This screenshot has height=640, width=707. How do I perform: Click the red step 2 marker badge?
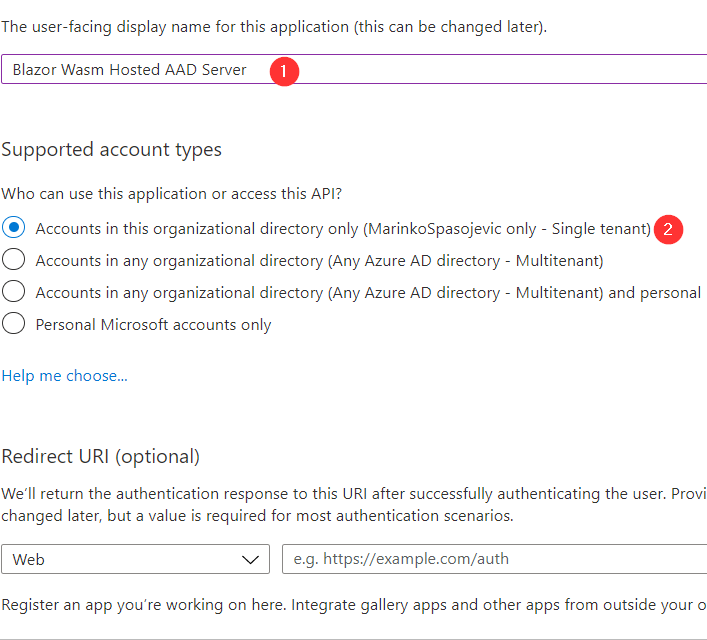pos(668,229)
